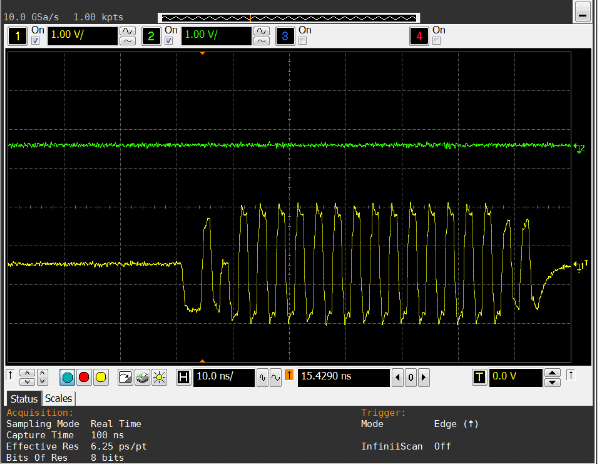Click trigger edge icon right of level
Screen dimensions: 598x464
(x=571, y=375)
